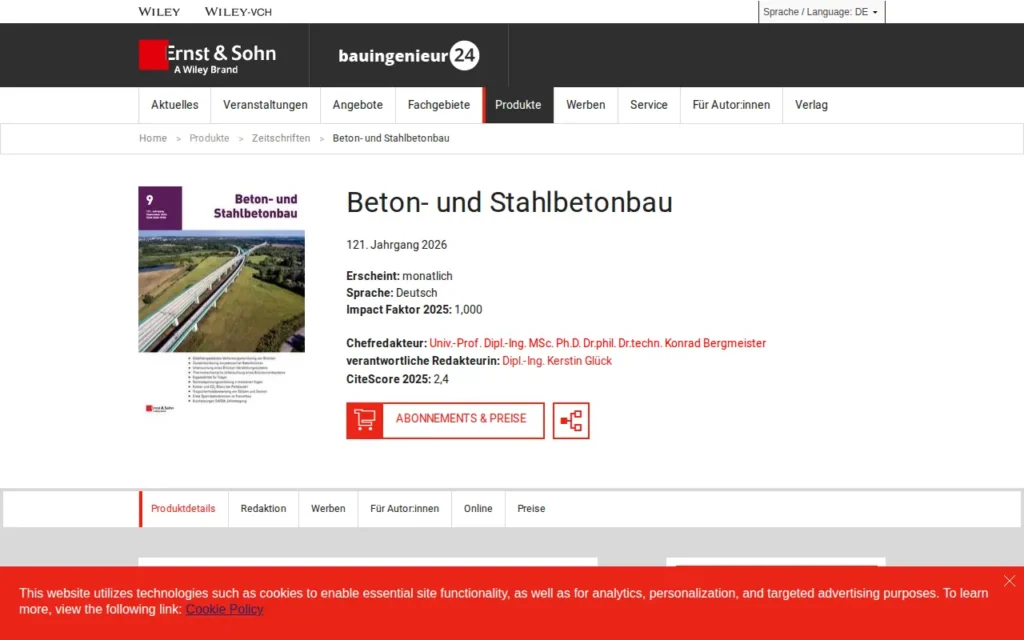Click the '121. Jahrgang 2026' text
This screenshot has width=1024, height=640.
396,245
